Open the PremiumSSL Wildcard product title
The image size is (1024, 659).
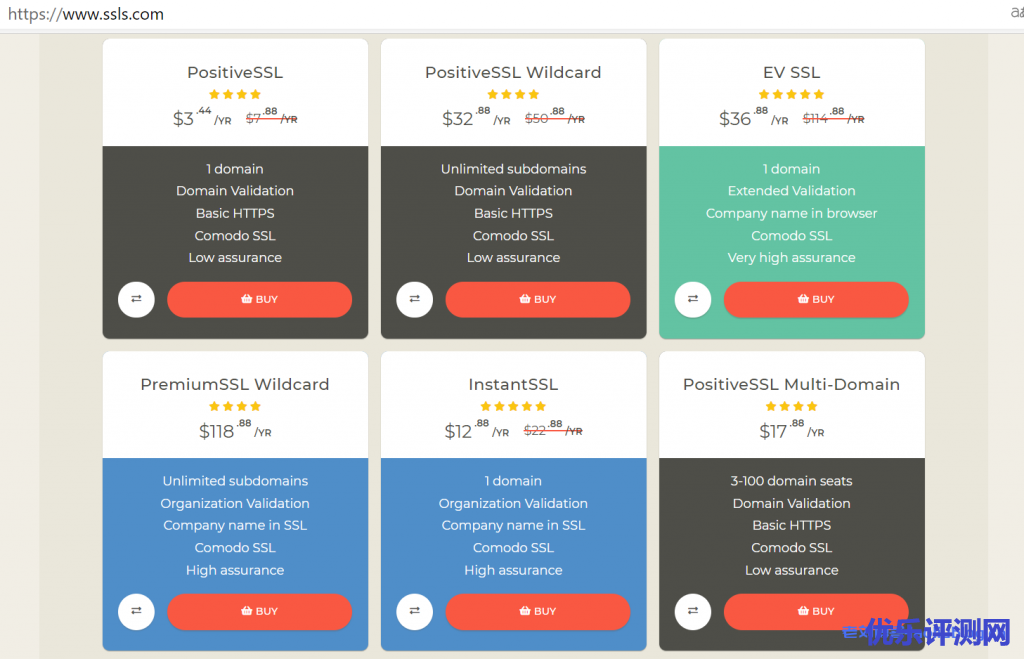[235, 384]
